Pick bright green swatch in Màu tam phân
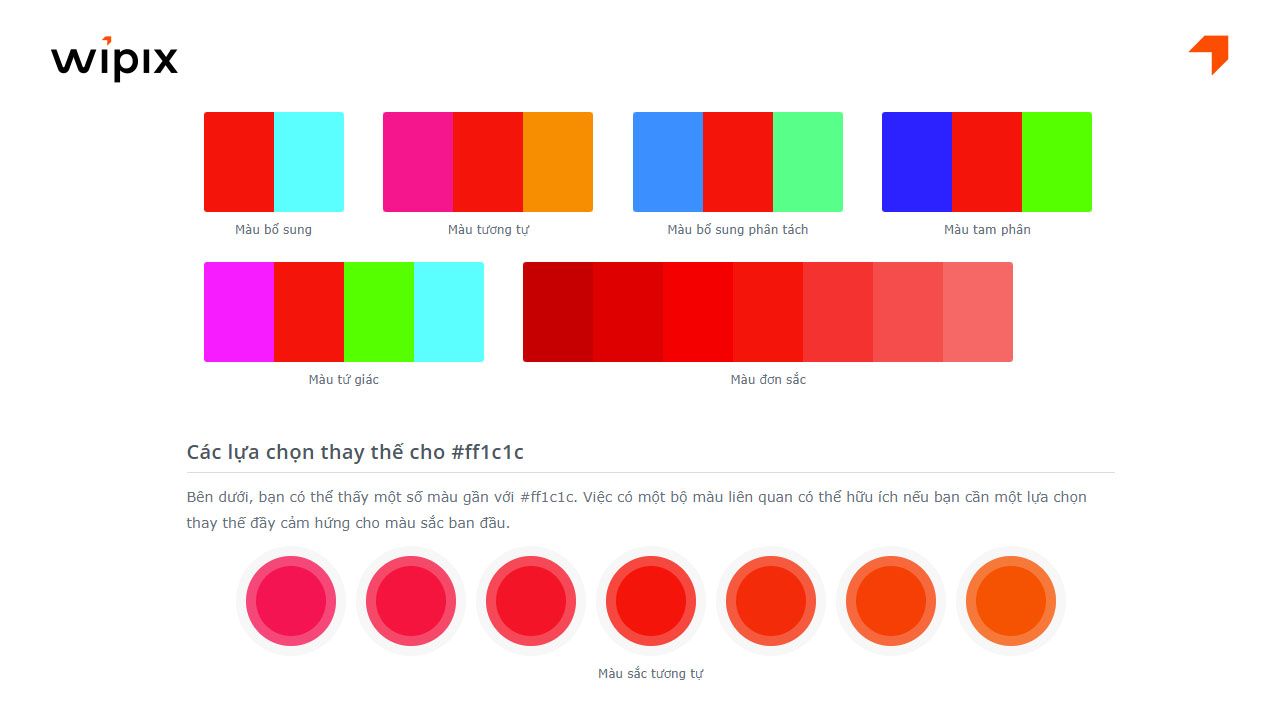Viewport: 1280px width, 720px height. tap(1057, 162)
